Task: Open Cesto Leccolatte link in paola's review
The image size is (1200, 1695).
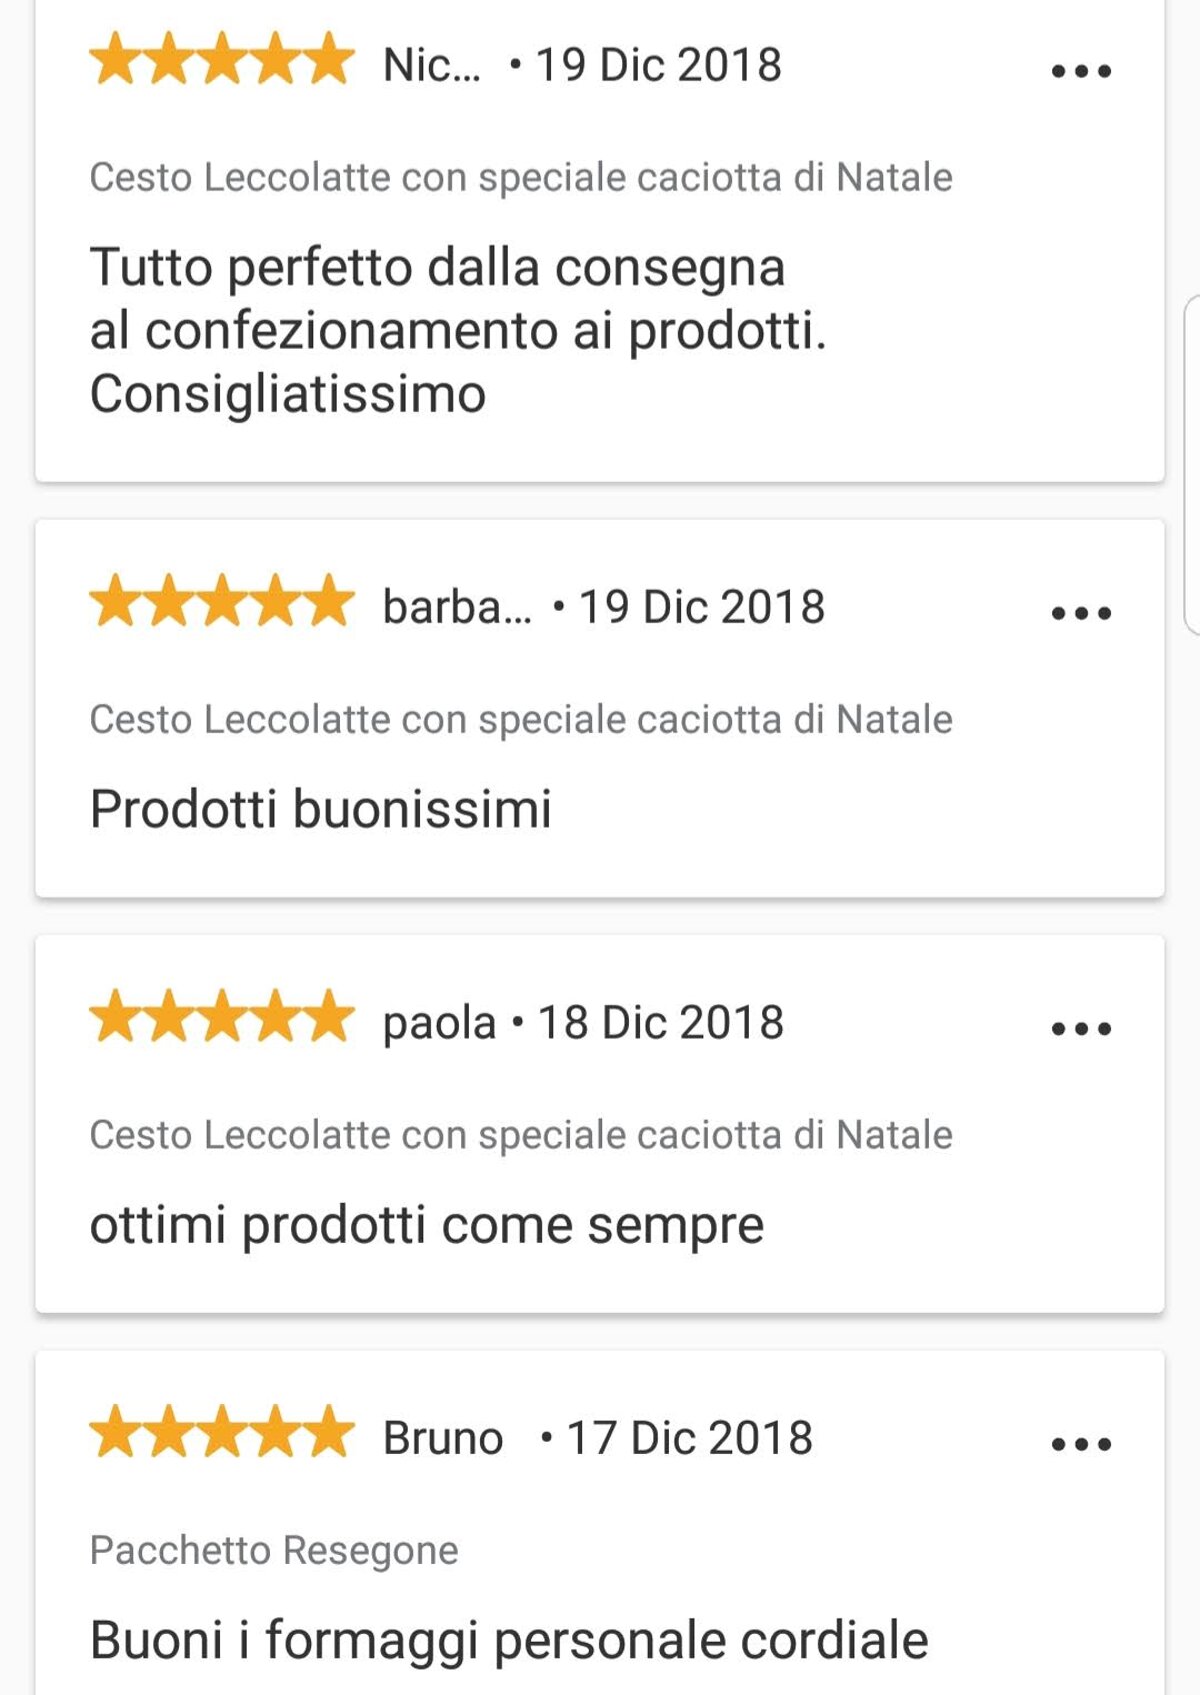Action: point(520,1136)
